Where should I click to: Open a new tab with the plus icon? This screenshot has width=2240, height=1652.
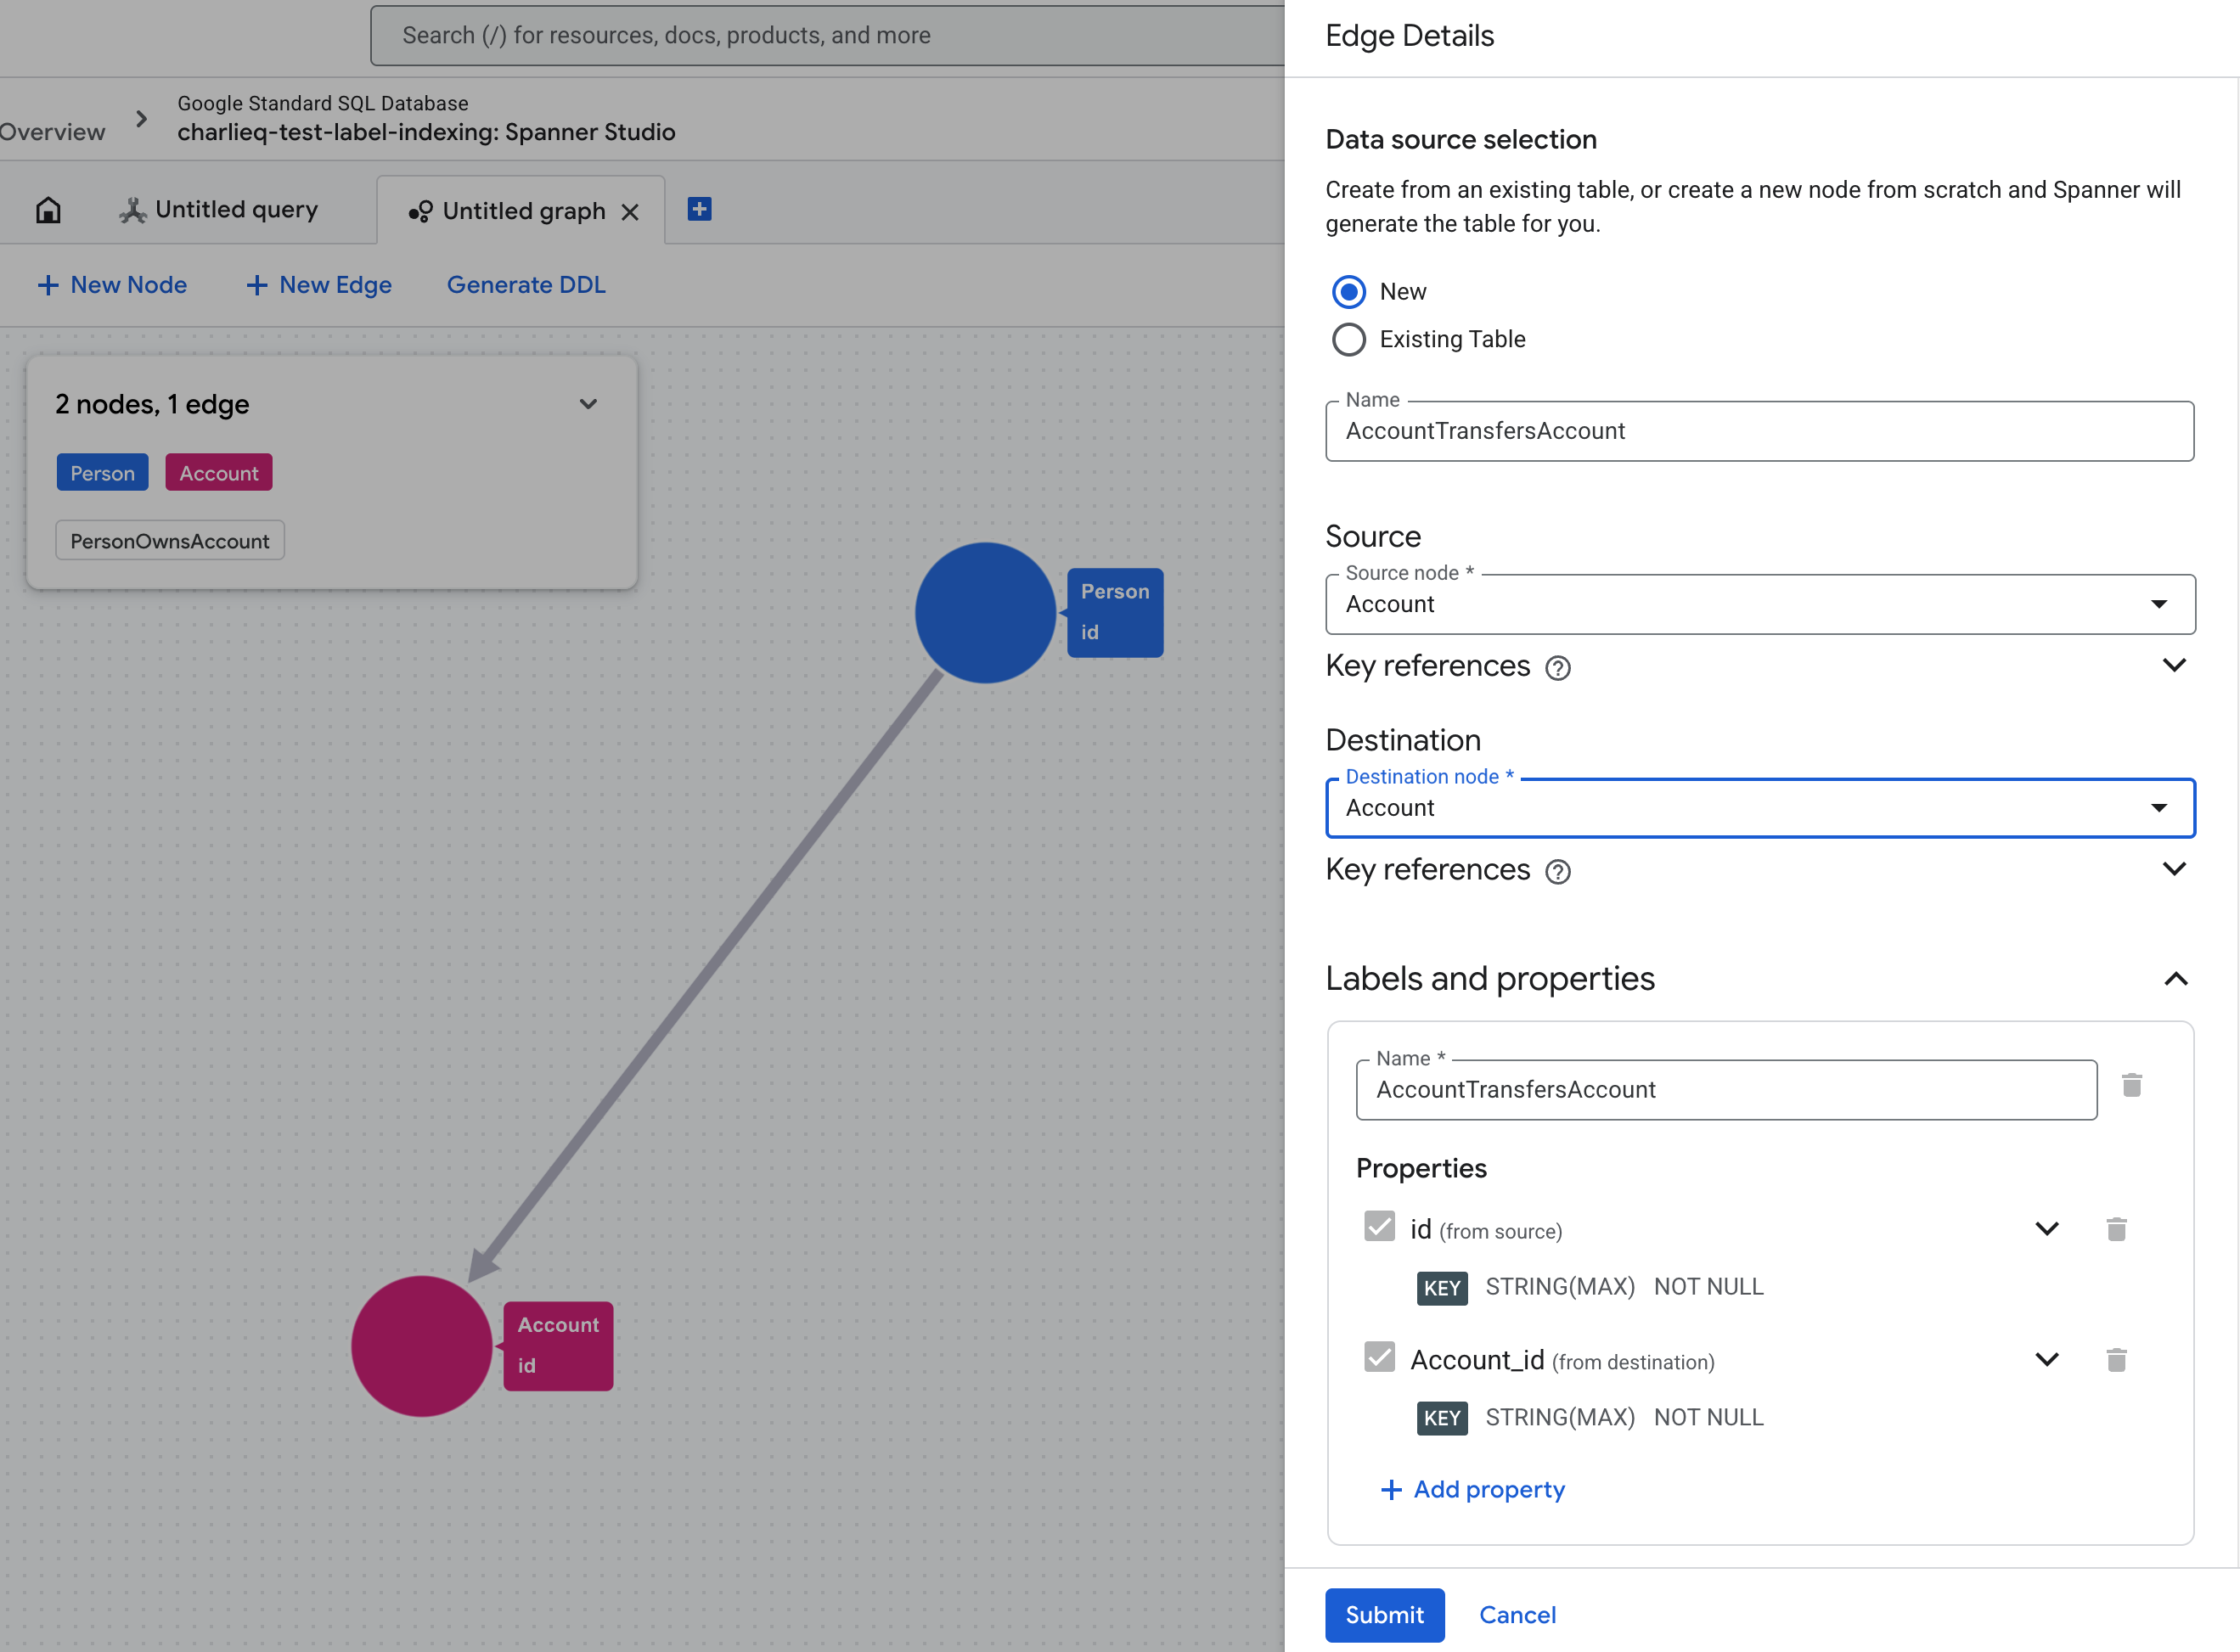pyautogui.click(x=698, y=209)
